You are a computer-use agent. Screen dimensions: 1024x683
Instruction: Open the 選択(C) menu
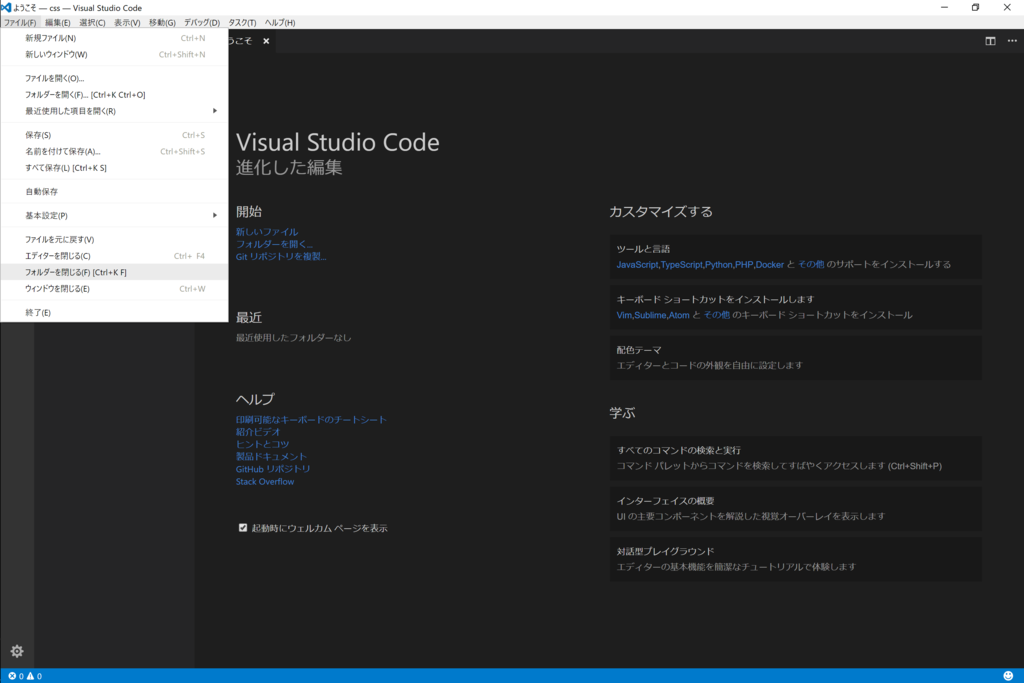click(x=92, y=22)
